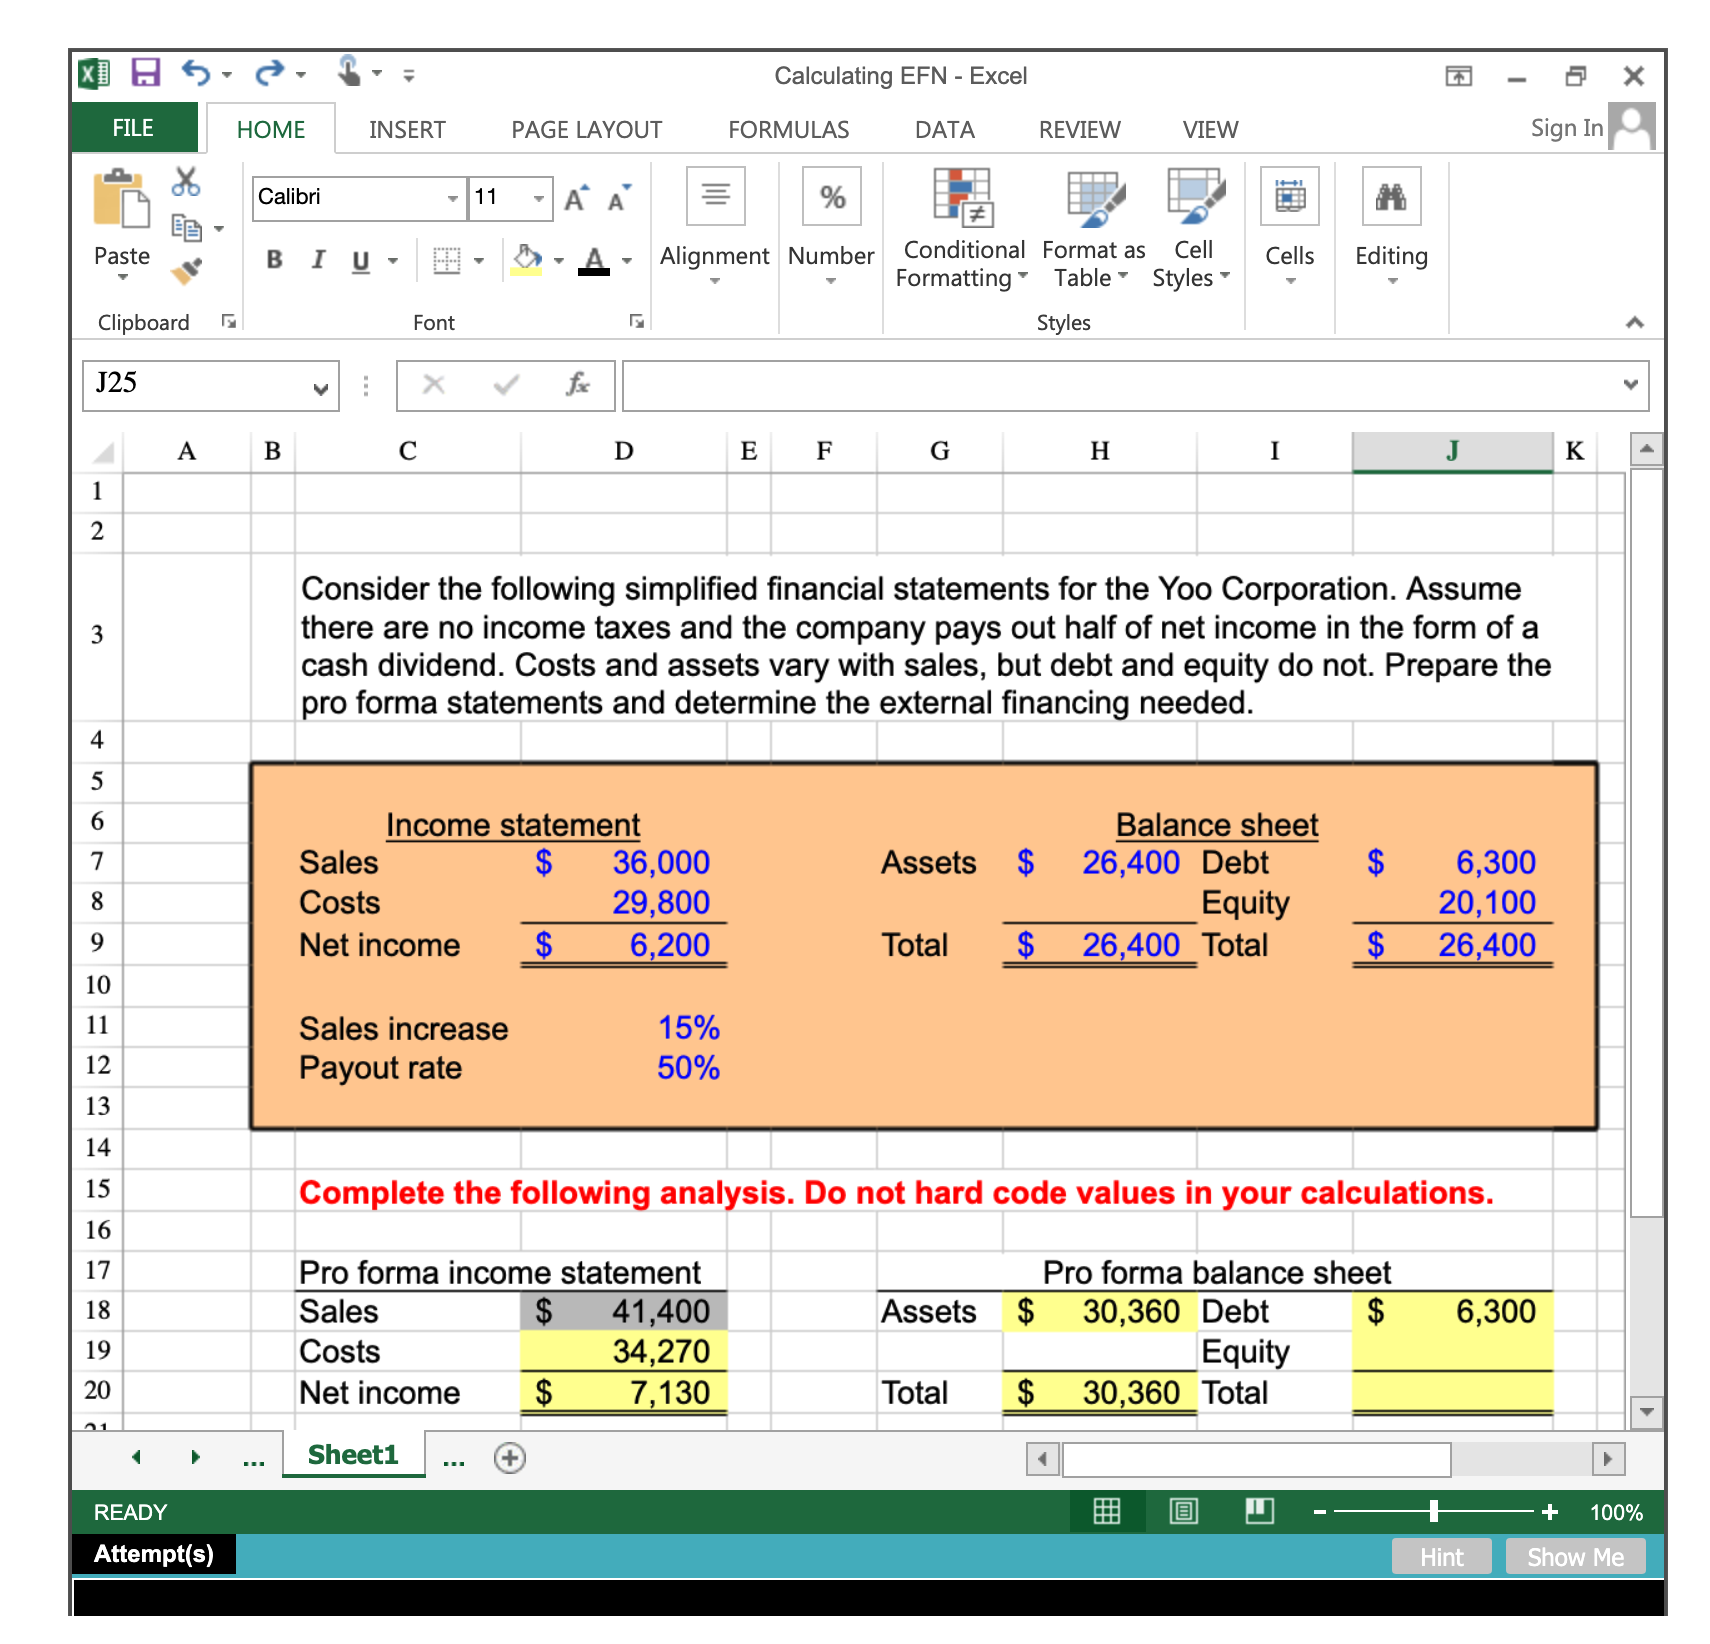The height and width of the screenshot is (1644, 1710).
Task: Open the FILE tab
Action: click(133, 128)
